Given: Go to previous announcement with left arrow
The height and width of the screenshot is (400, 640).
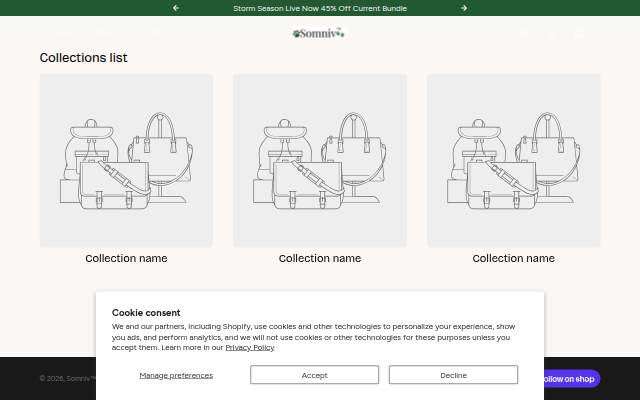Looking at the screenshot, I should (176, 8).
